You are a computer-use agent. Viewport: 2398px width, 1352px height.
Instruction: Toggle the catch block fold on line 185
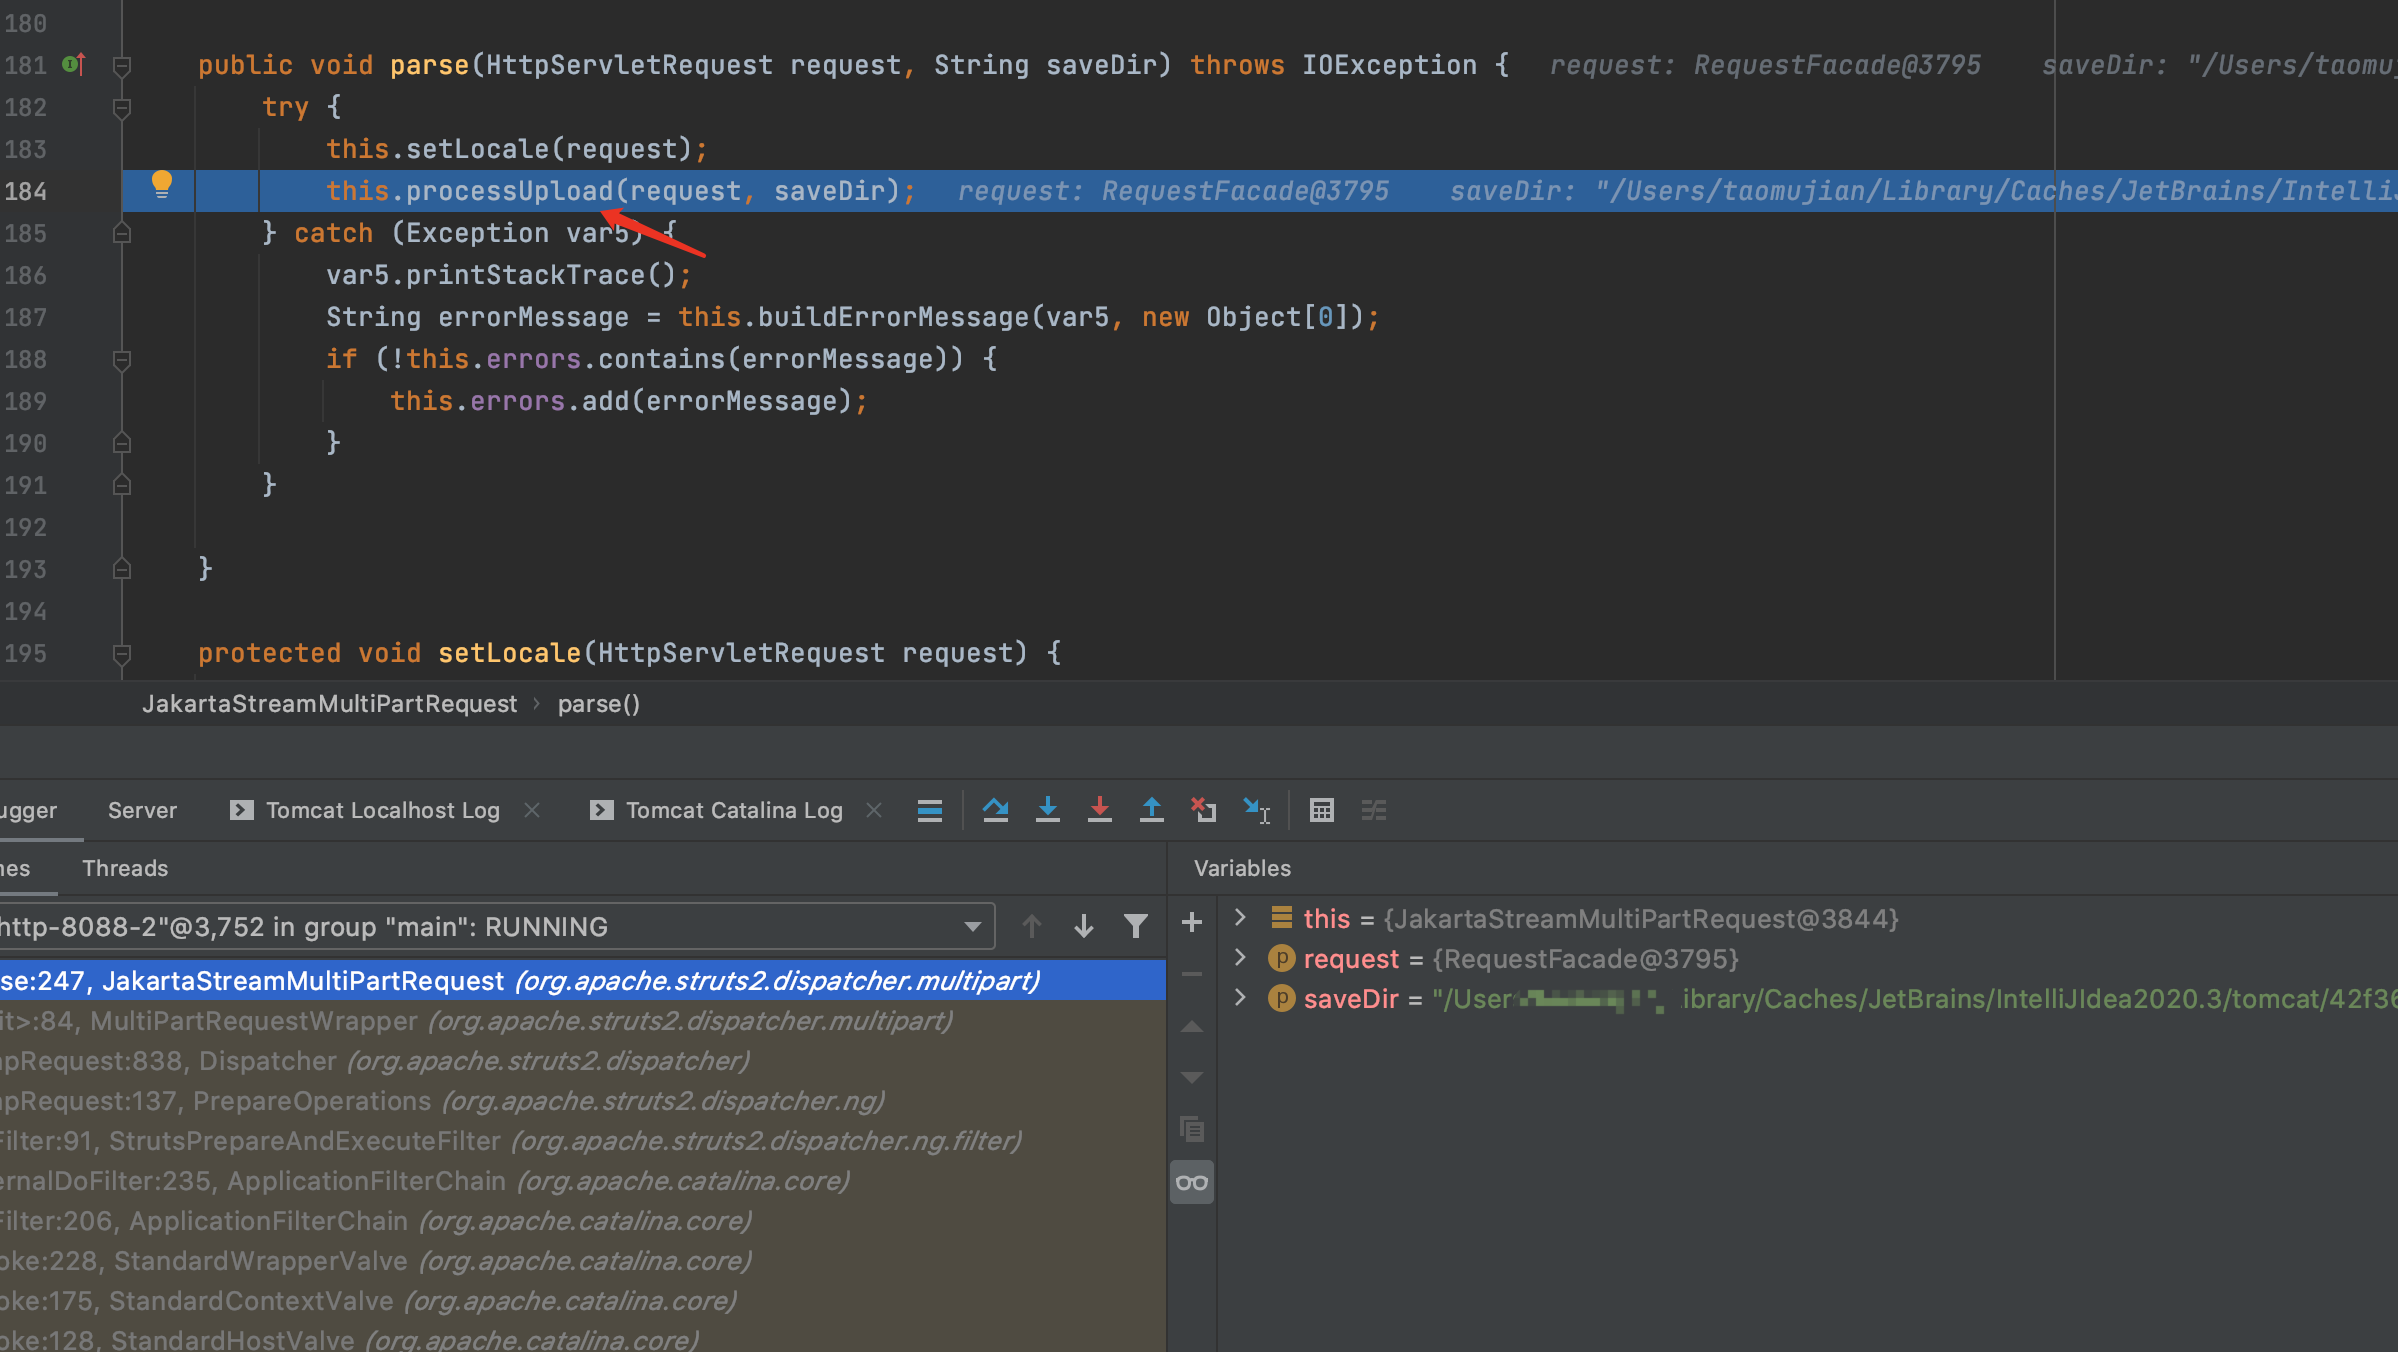click(122, 233)
